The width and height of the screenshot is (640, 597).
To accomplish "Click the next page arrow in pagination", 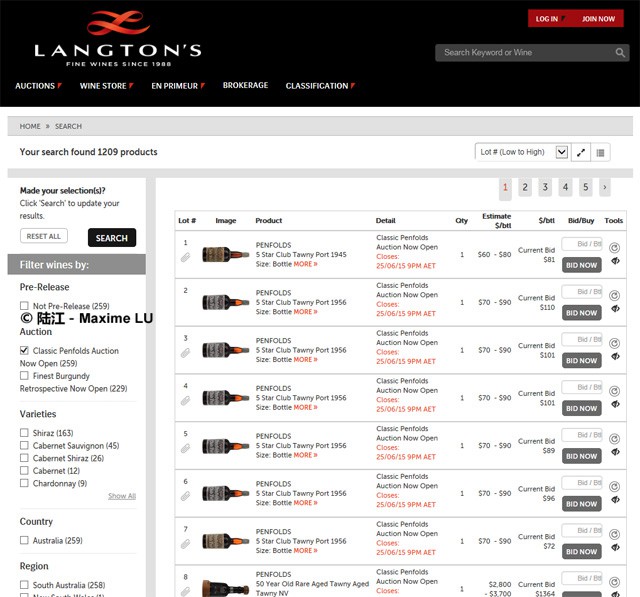I will (x=604, y=187).
